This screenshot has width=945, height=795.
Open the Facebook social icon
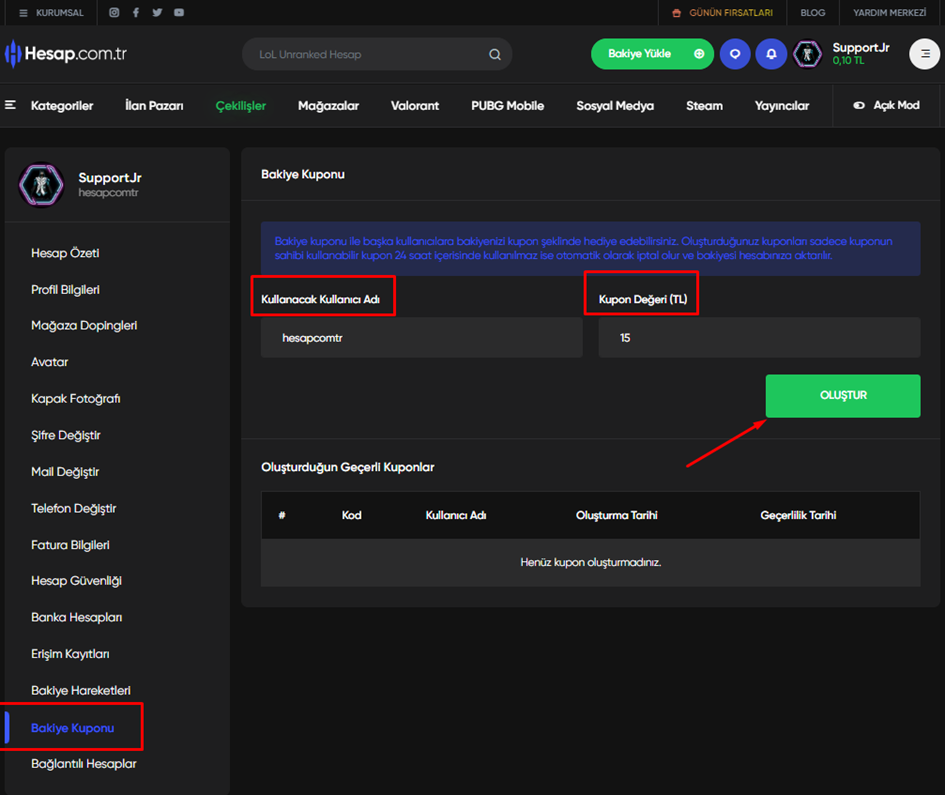tap(136, 13)
